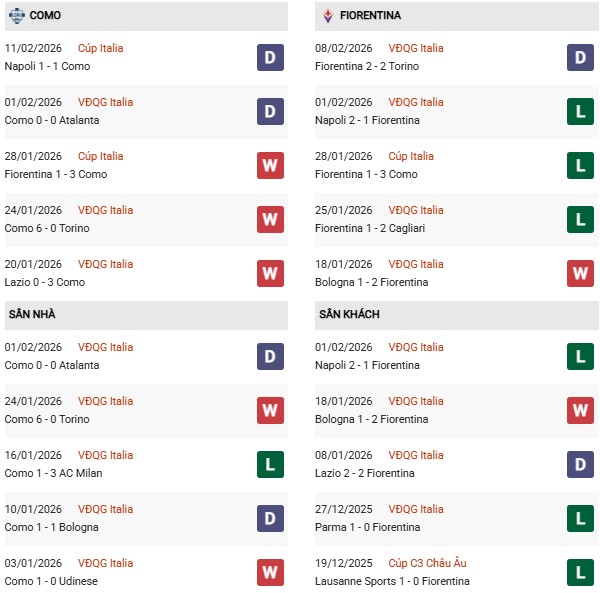Click the D badge for Napoli 1 - 1 Como
The width and height of the screenshot is (600, 593).
click(x=270, y=58)
